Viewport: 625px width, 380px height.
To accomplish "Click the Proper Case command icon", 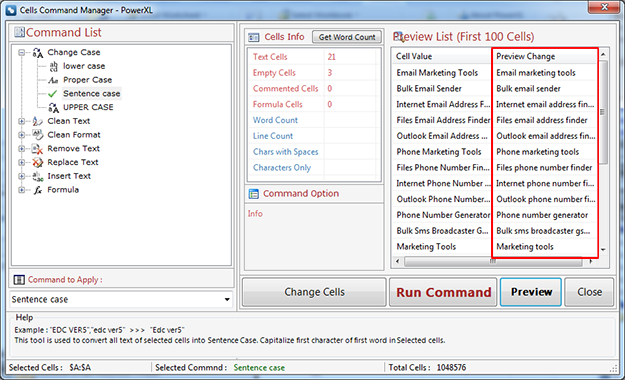I will 53,80.
